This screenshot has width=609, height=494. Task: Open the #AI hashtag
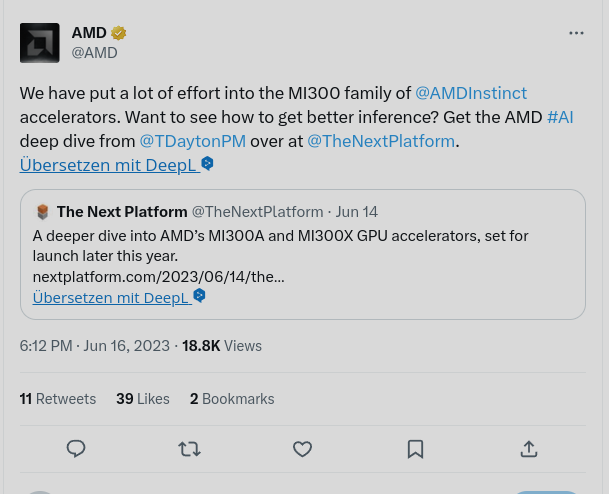[x=560, y=117]
